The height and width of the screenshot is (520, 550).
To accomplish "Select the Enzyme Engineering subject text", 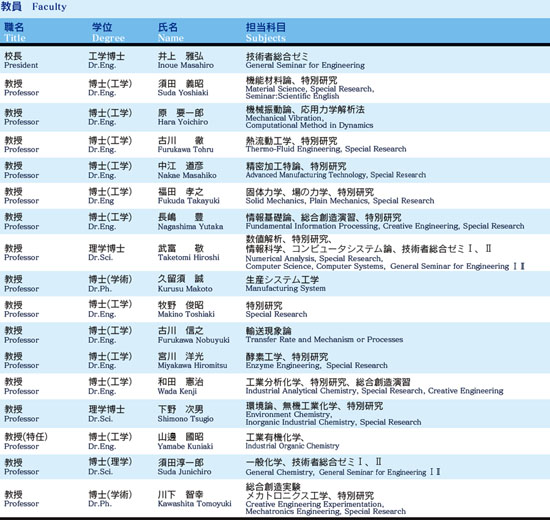I will pos(282,365).
